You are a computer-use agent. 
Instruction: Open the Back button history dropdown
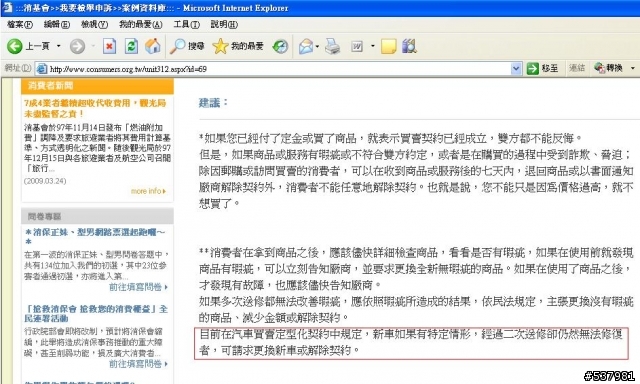click(x=59, y=46)
